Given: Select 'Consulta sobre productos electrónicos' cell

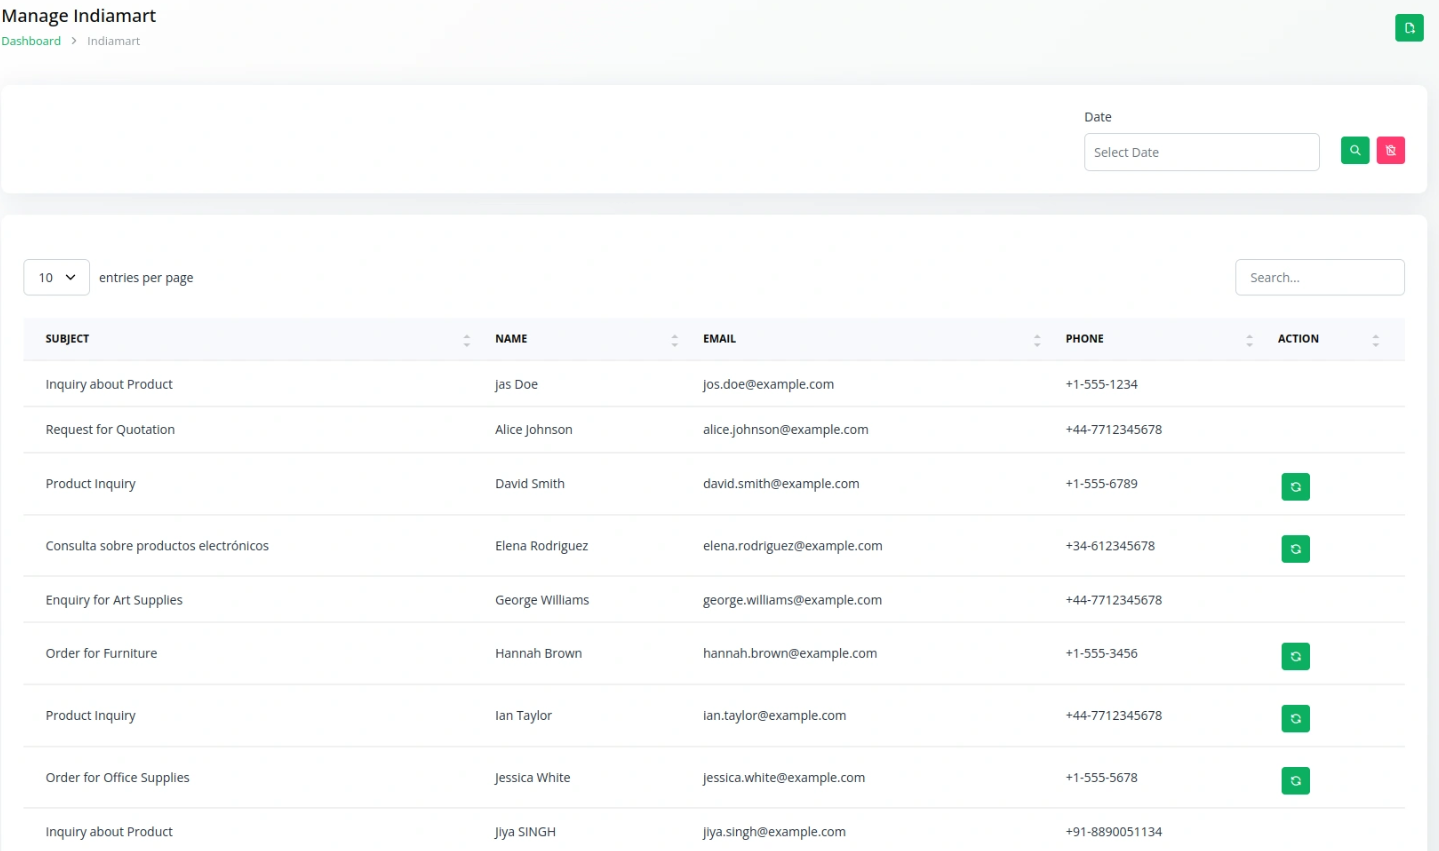Looking at the screenshot, I should pyautogui.click(x=157, y=546).
